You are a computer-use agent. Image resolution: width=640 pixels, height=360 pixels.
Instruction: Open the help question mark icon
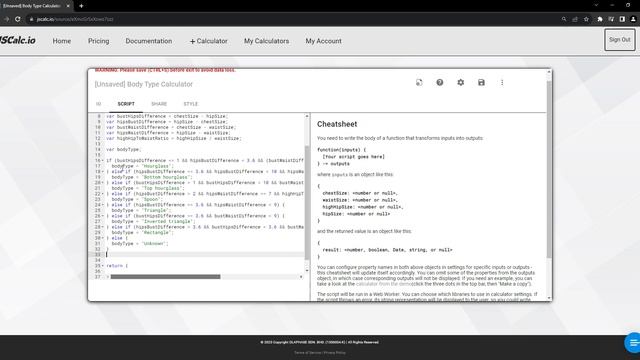pos(440,82)
